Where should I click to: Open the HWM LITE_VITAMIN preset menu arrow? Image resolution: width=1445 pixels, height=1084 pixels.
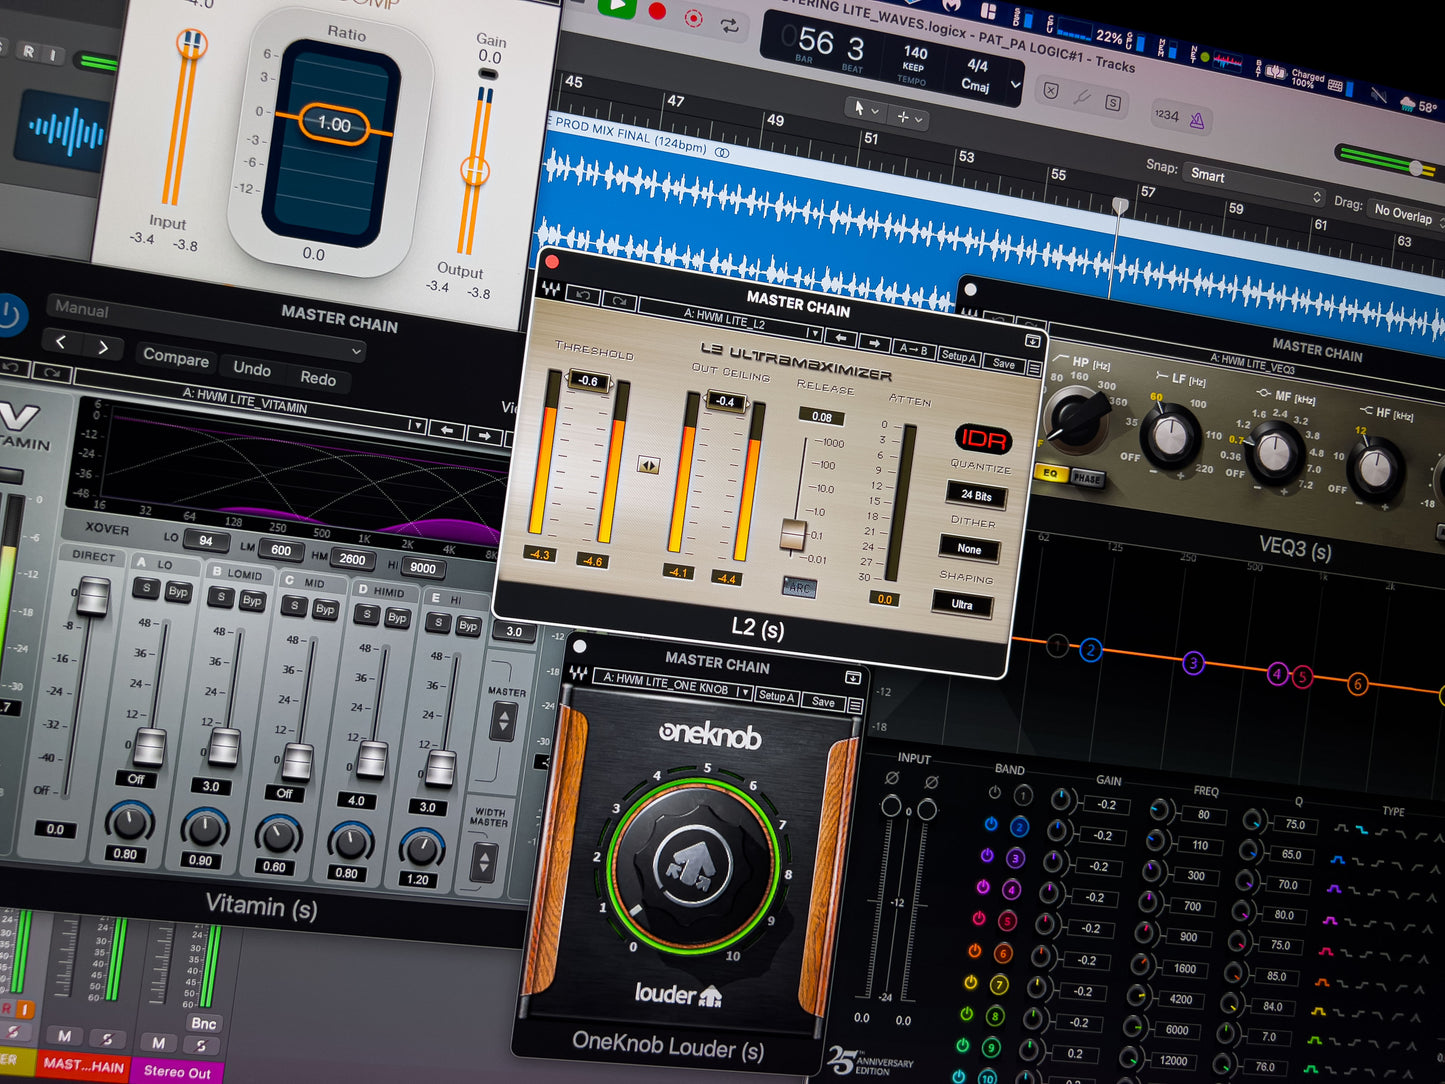(416, 426)
